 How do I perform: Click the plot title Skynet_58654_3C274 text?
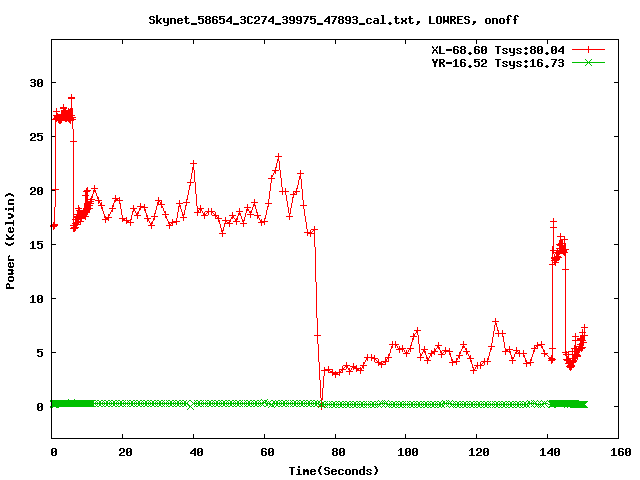[333, 20]
